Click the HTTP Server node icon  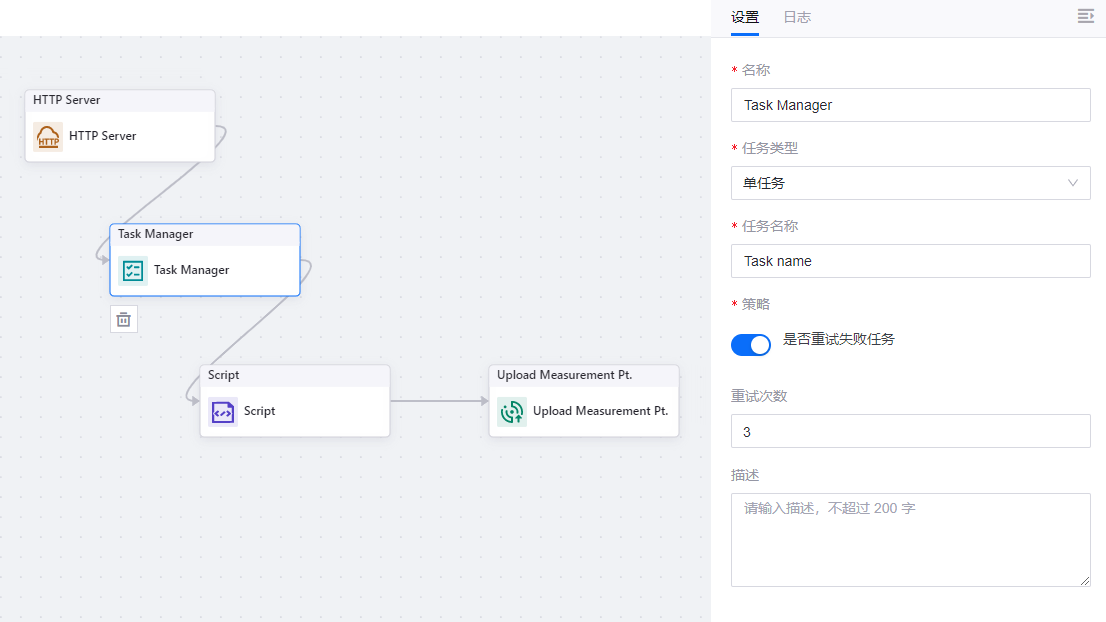click(47, 136)
